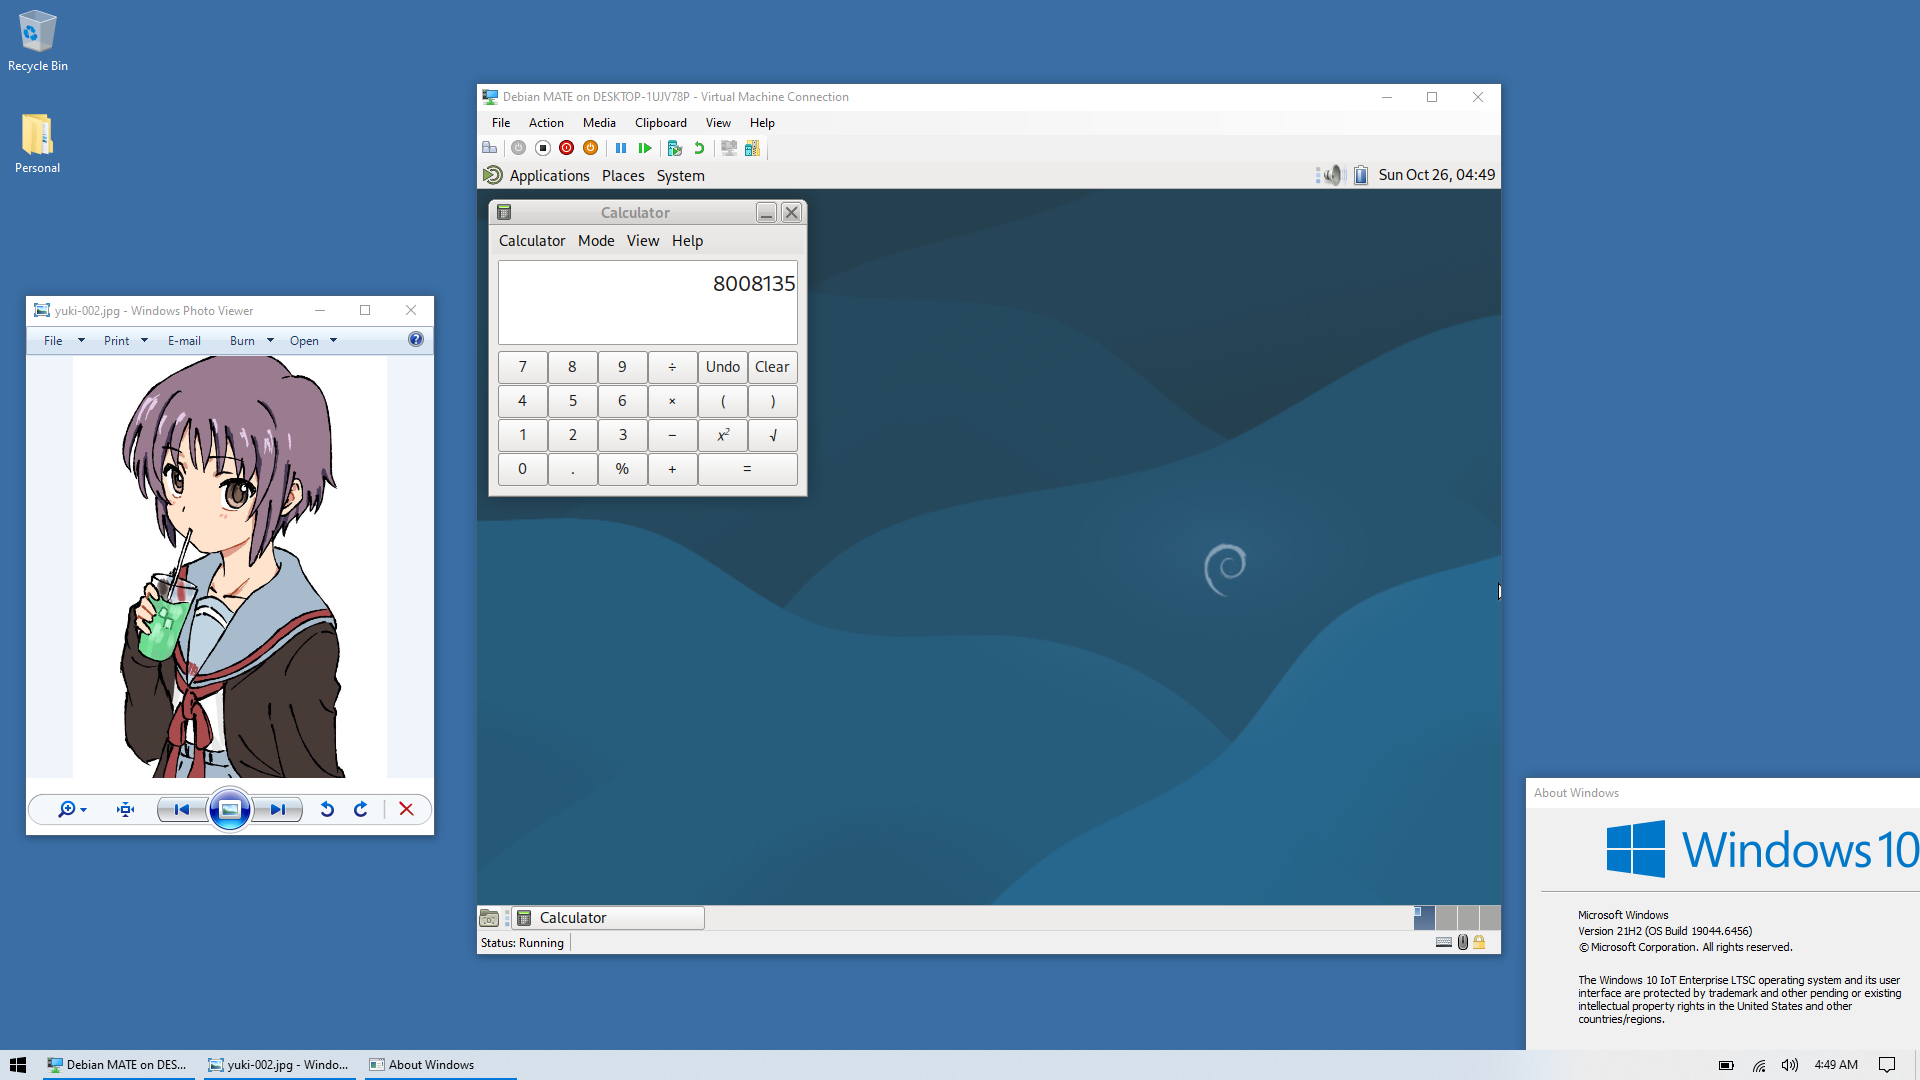Click the green Revert icon

(x=699, y=148)
